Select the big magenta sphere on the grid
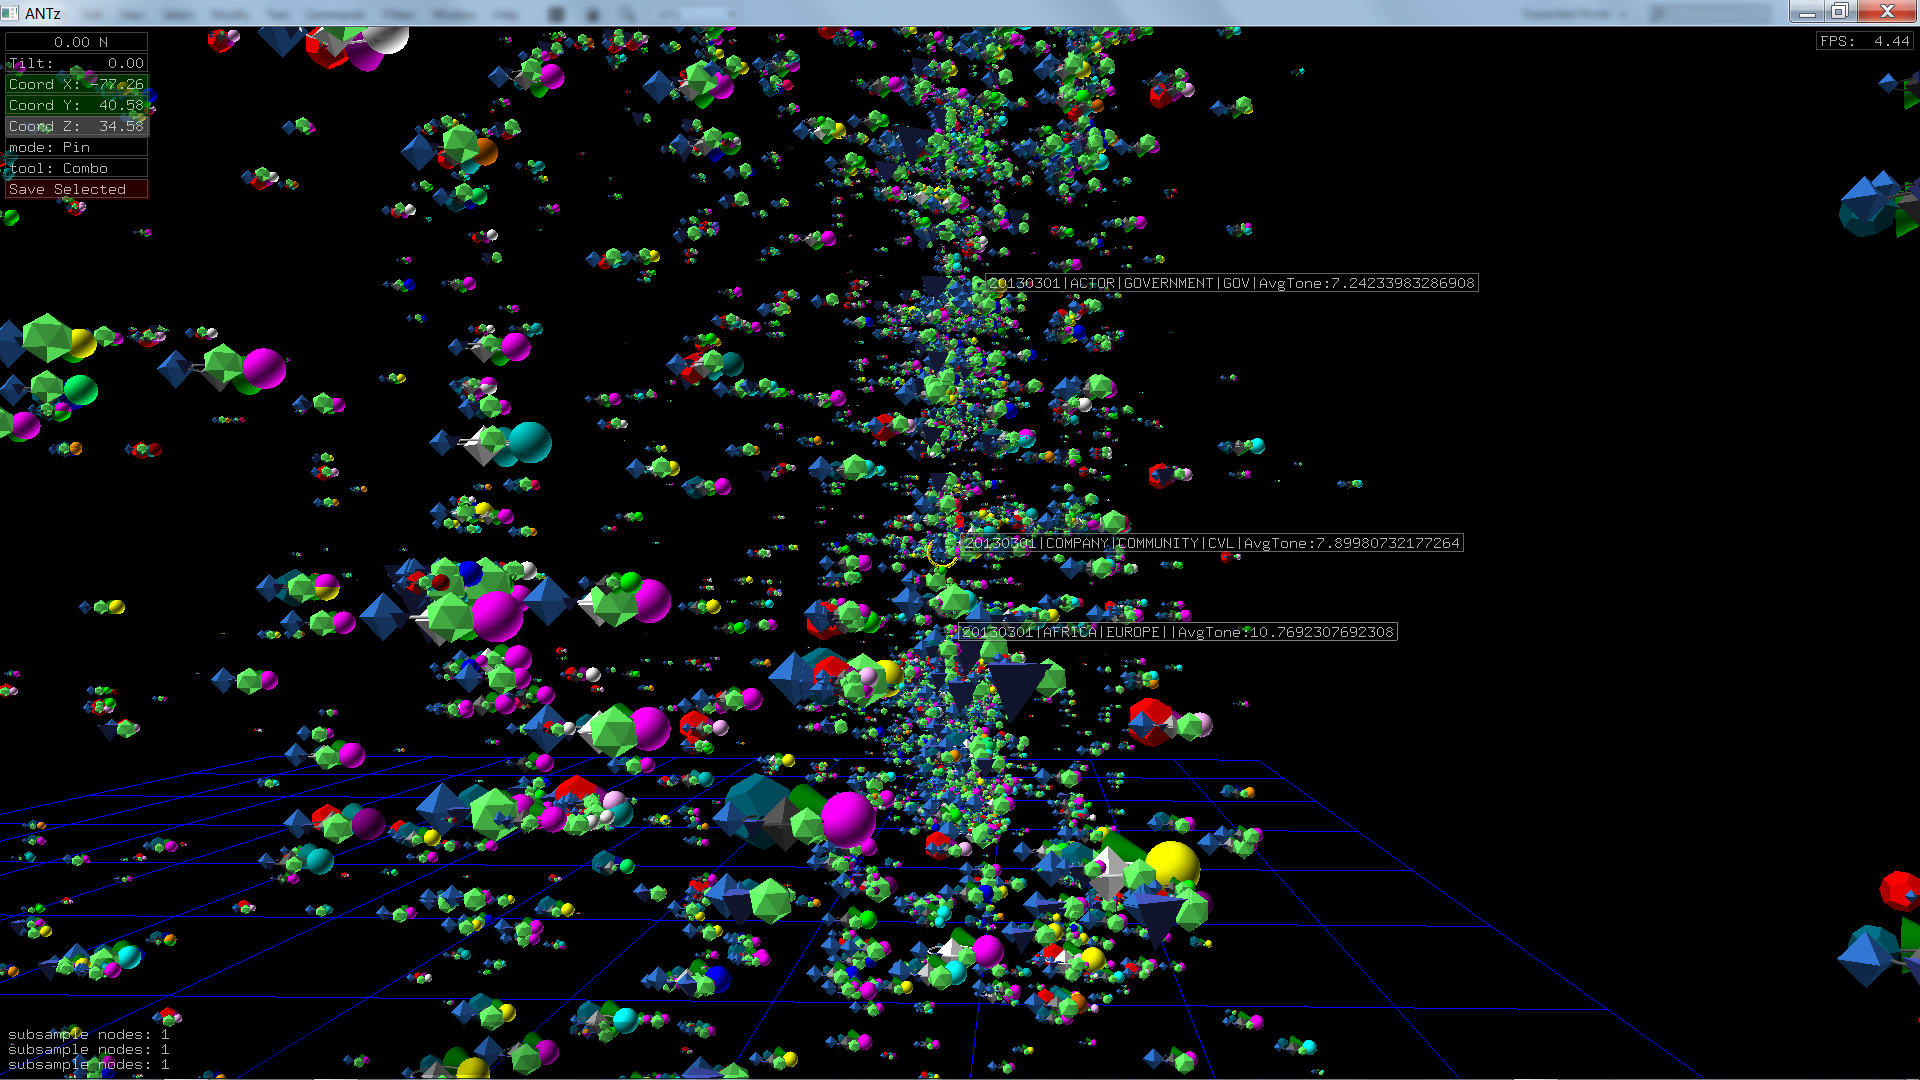The image size is (1920, 1080). (x=848, y=818)
